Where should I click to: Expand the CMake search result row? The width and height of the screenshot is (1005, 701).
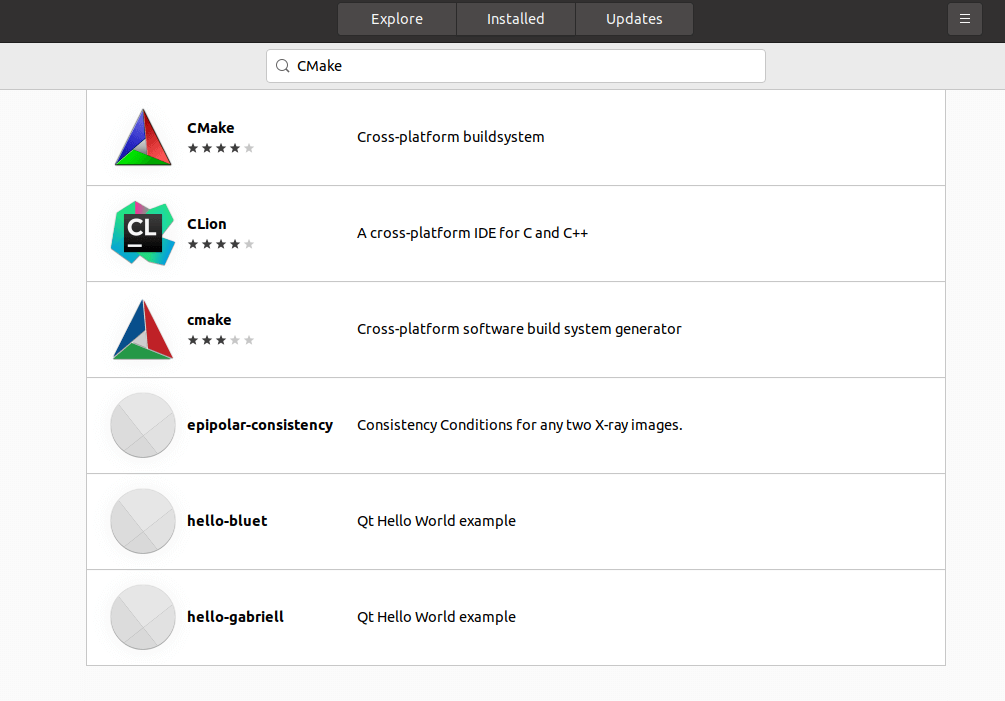515,137
